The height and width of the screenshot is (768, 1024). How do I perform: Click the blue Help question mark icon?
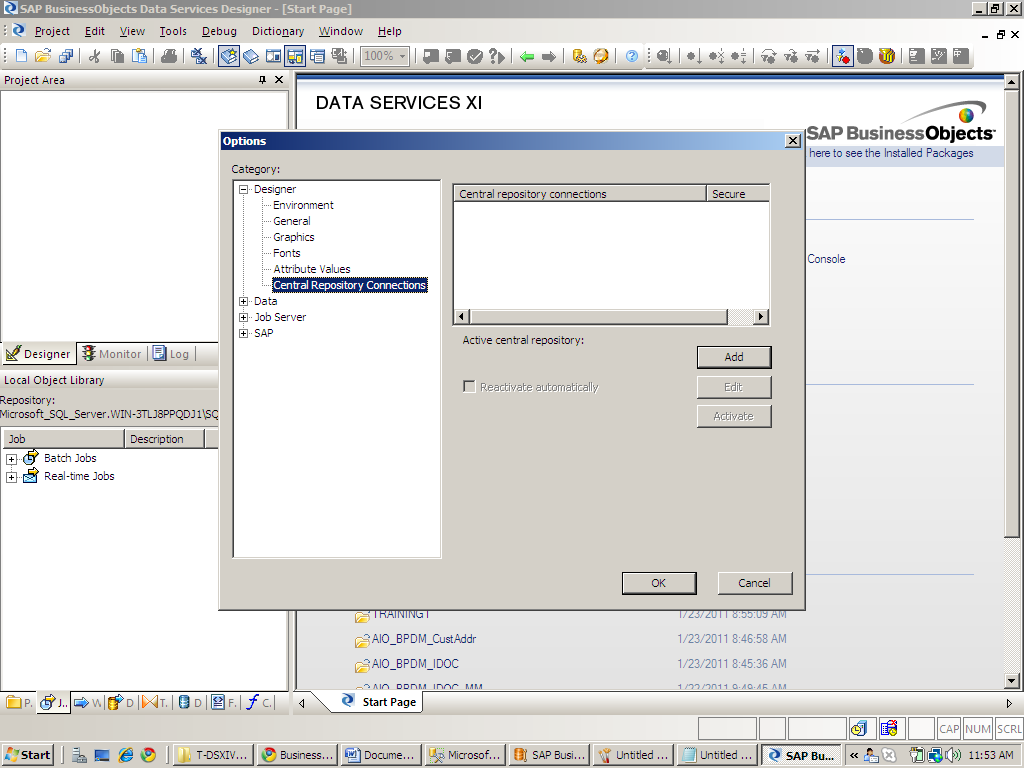(x=632, y=56)
